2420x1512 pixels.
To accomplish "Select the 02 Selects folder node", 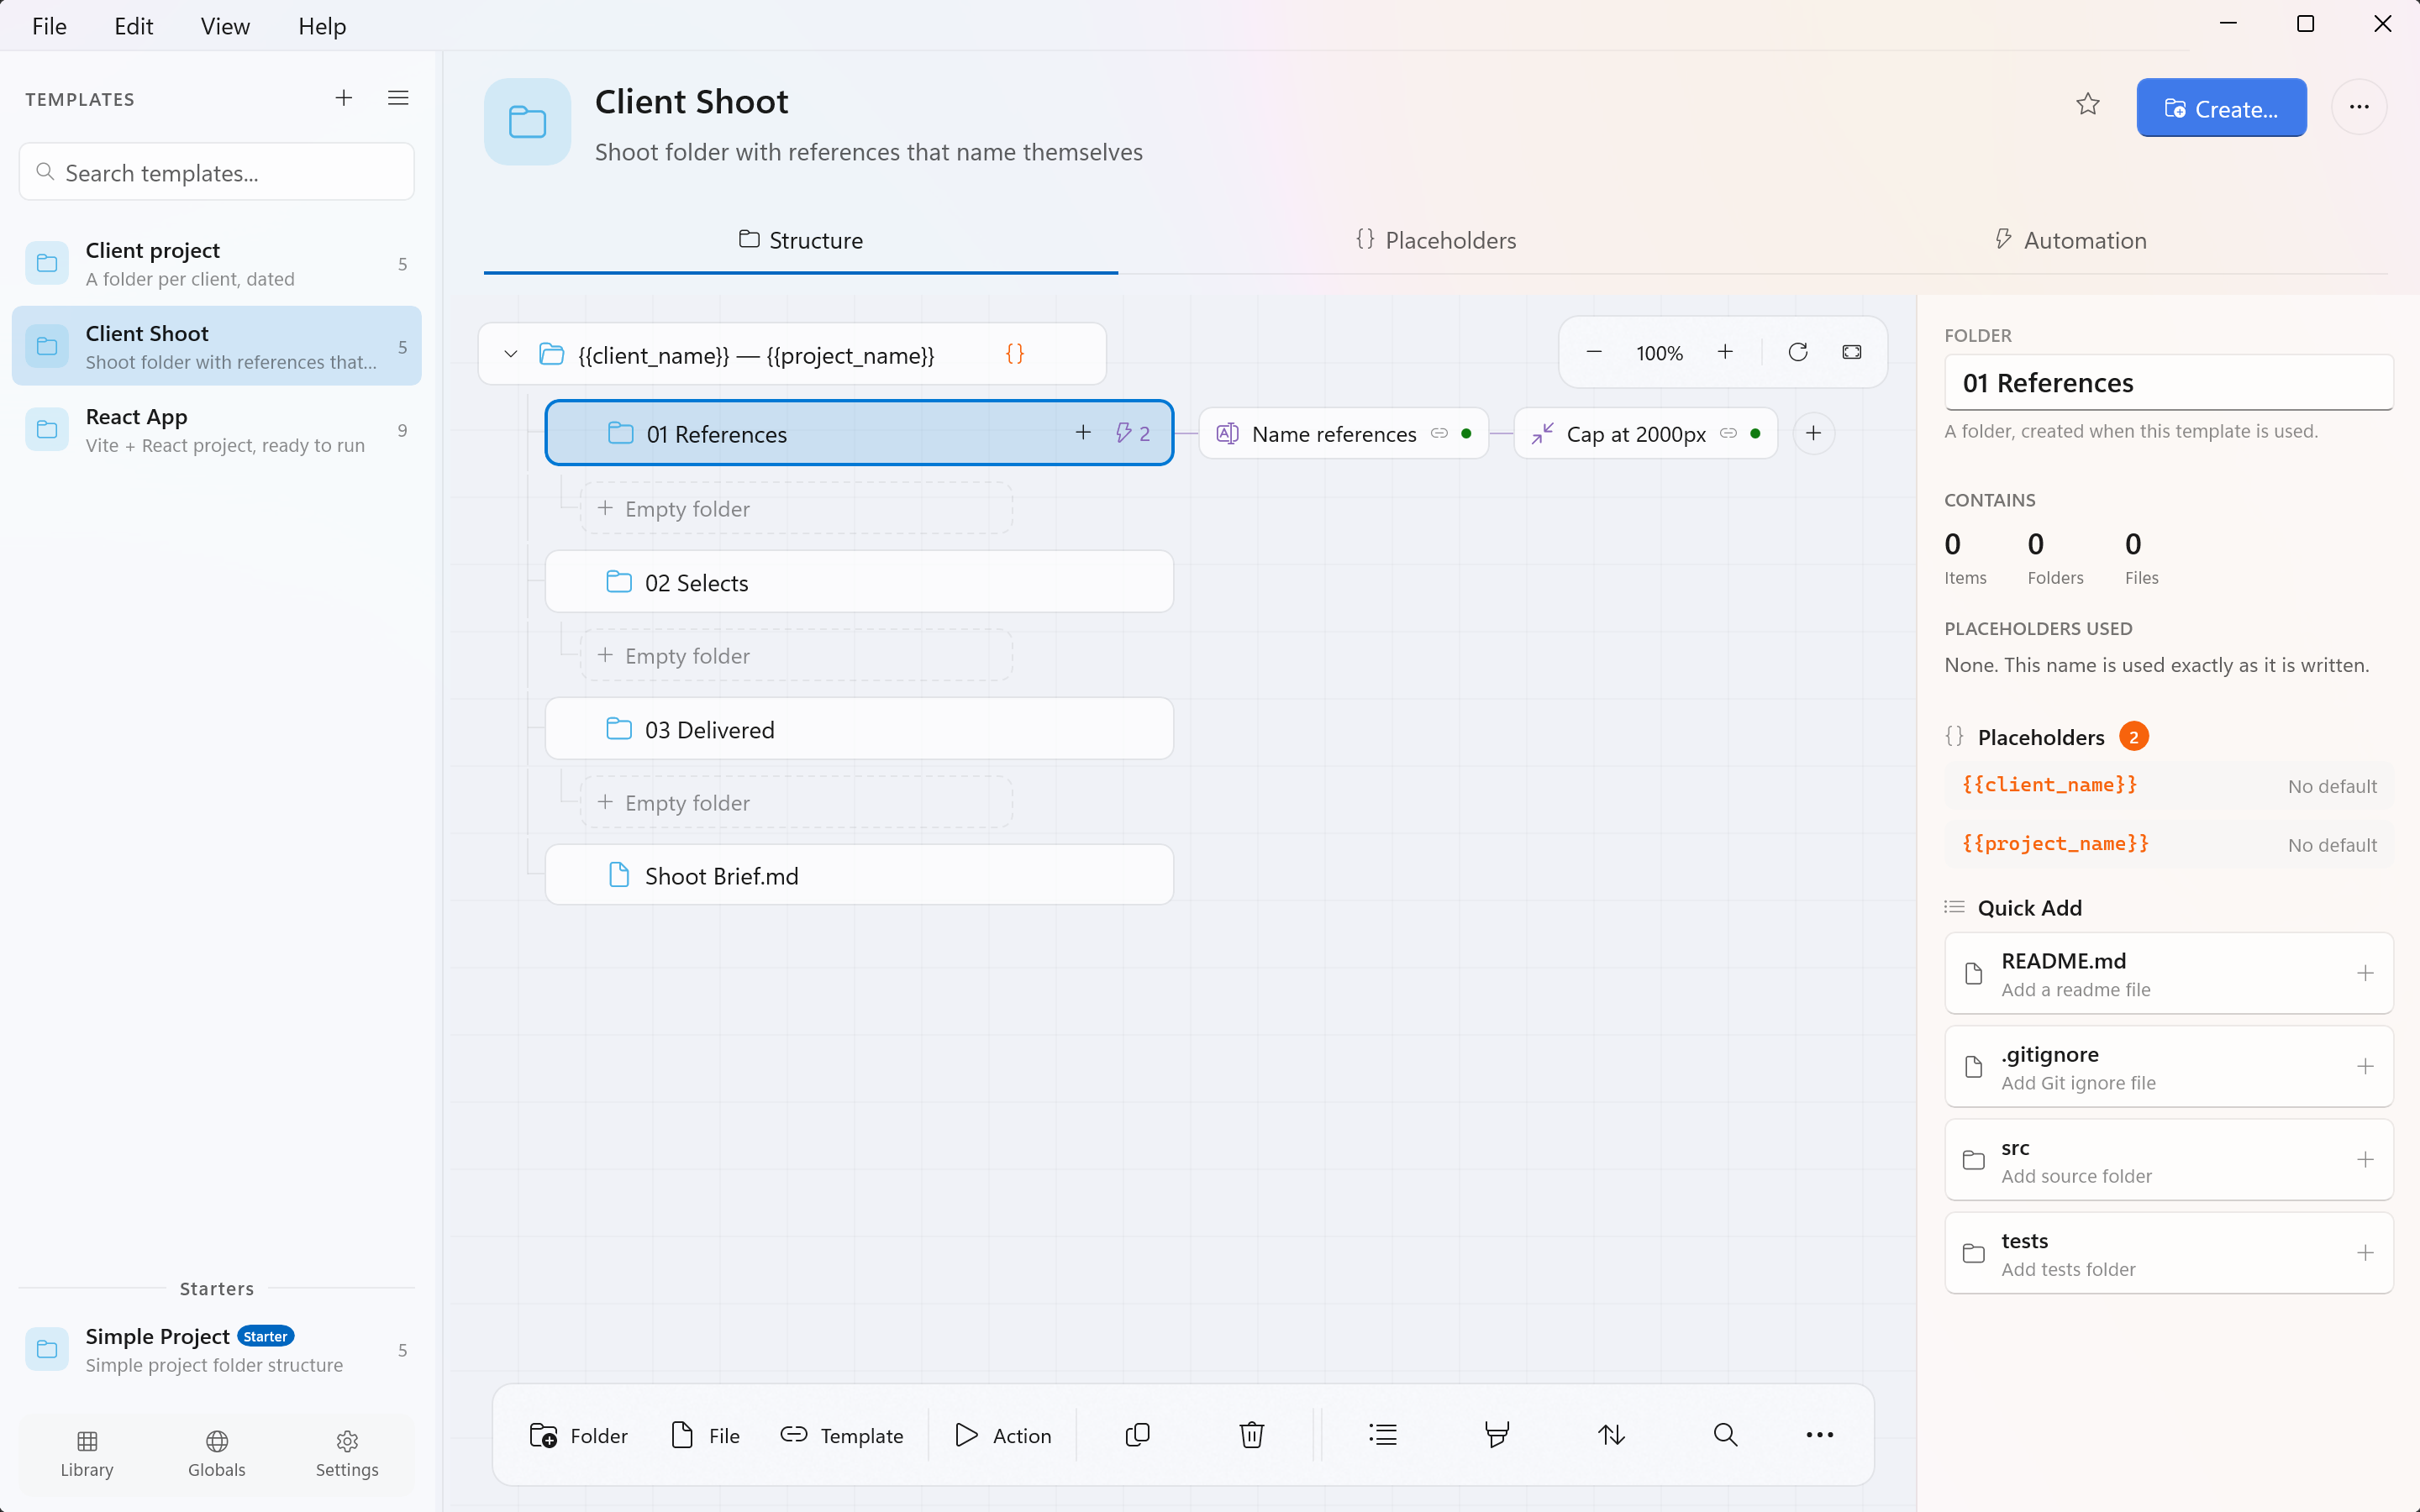I will [859, 582].
